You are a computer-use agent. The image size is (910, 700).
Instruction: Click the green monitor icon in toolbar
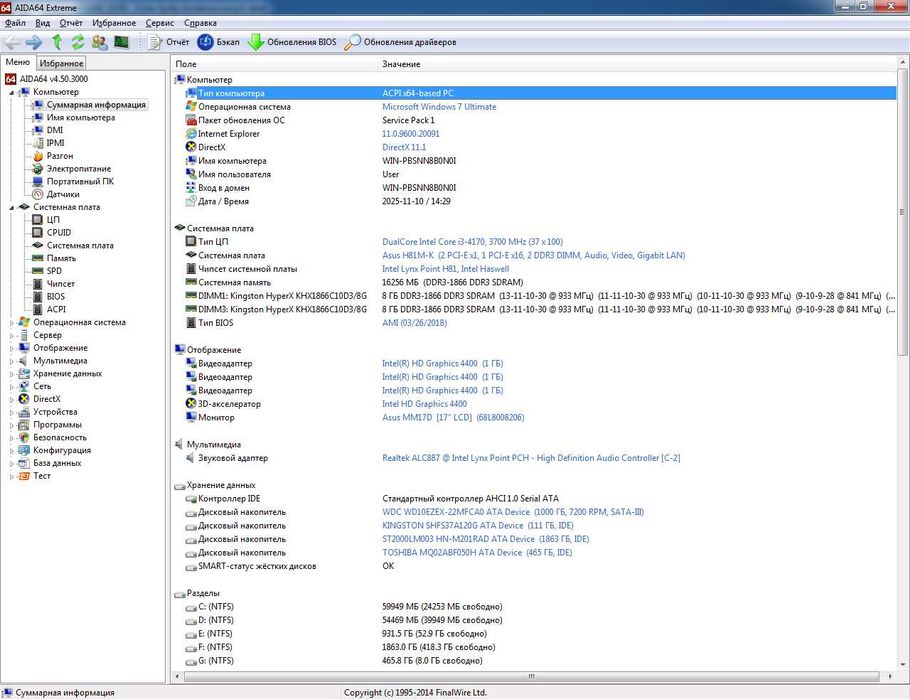[121, 42]
